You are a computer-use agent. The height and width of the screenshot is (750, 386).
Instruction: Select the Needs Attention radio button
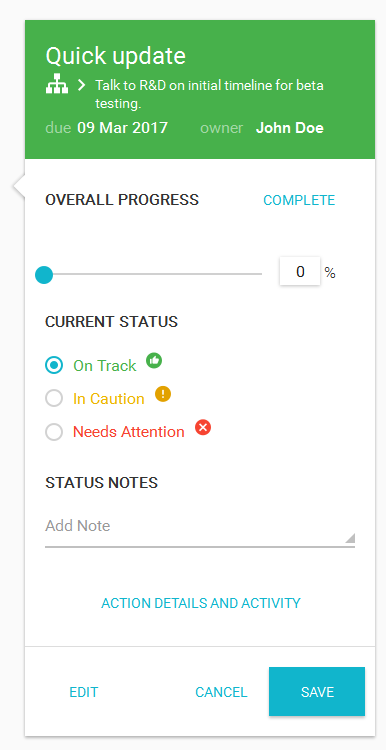pos(54,431)
